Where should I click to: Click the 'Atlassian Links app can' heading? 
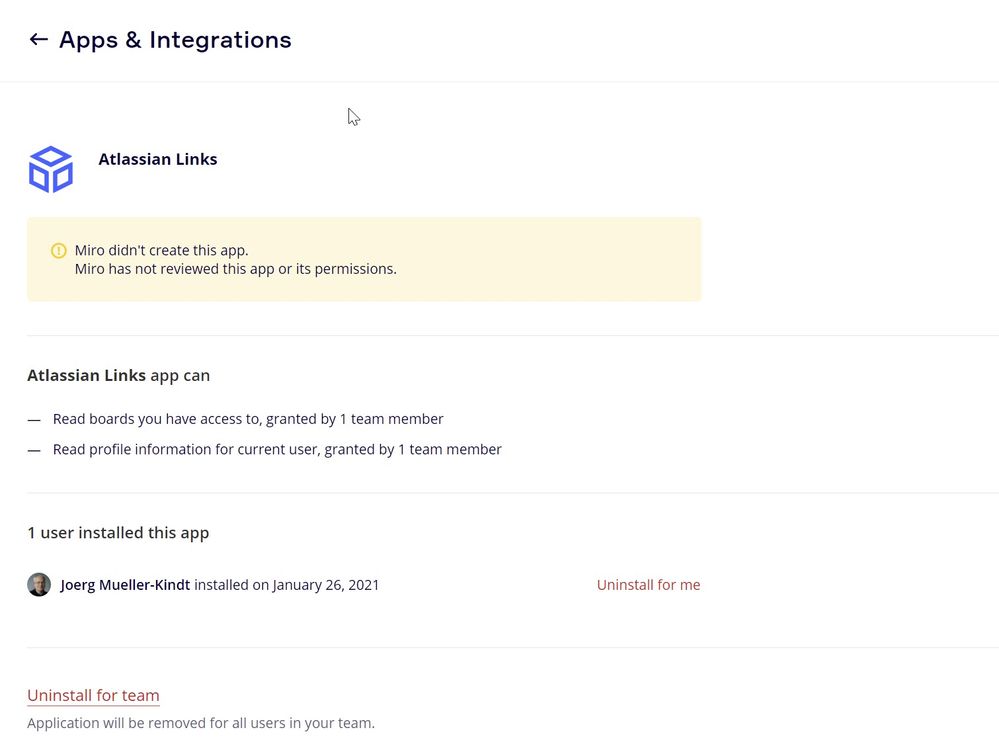(118, 376)
